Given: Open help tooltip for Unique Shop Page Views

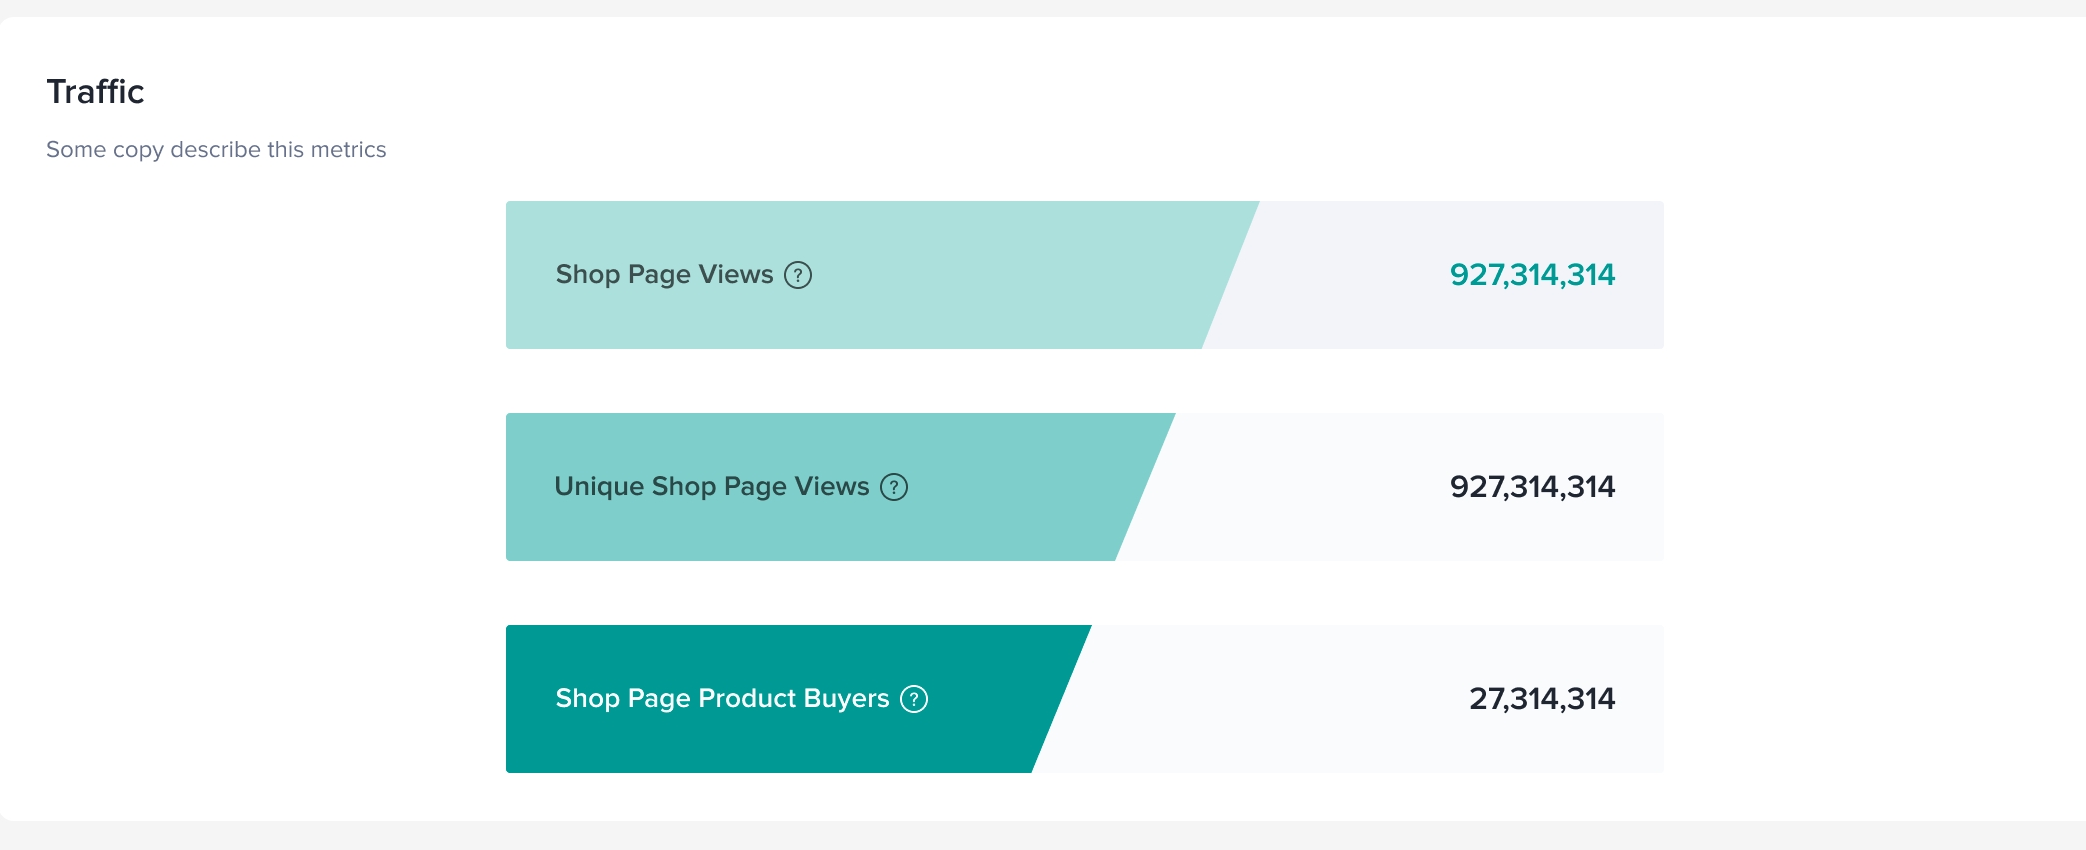Looking at the screenshot, I should (x=894, y=487).
